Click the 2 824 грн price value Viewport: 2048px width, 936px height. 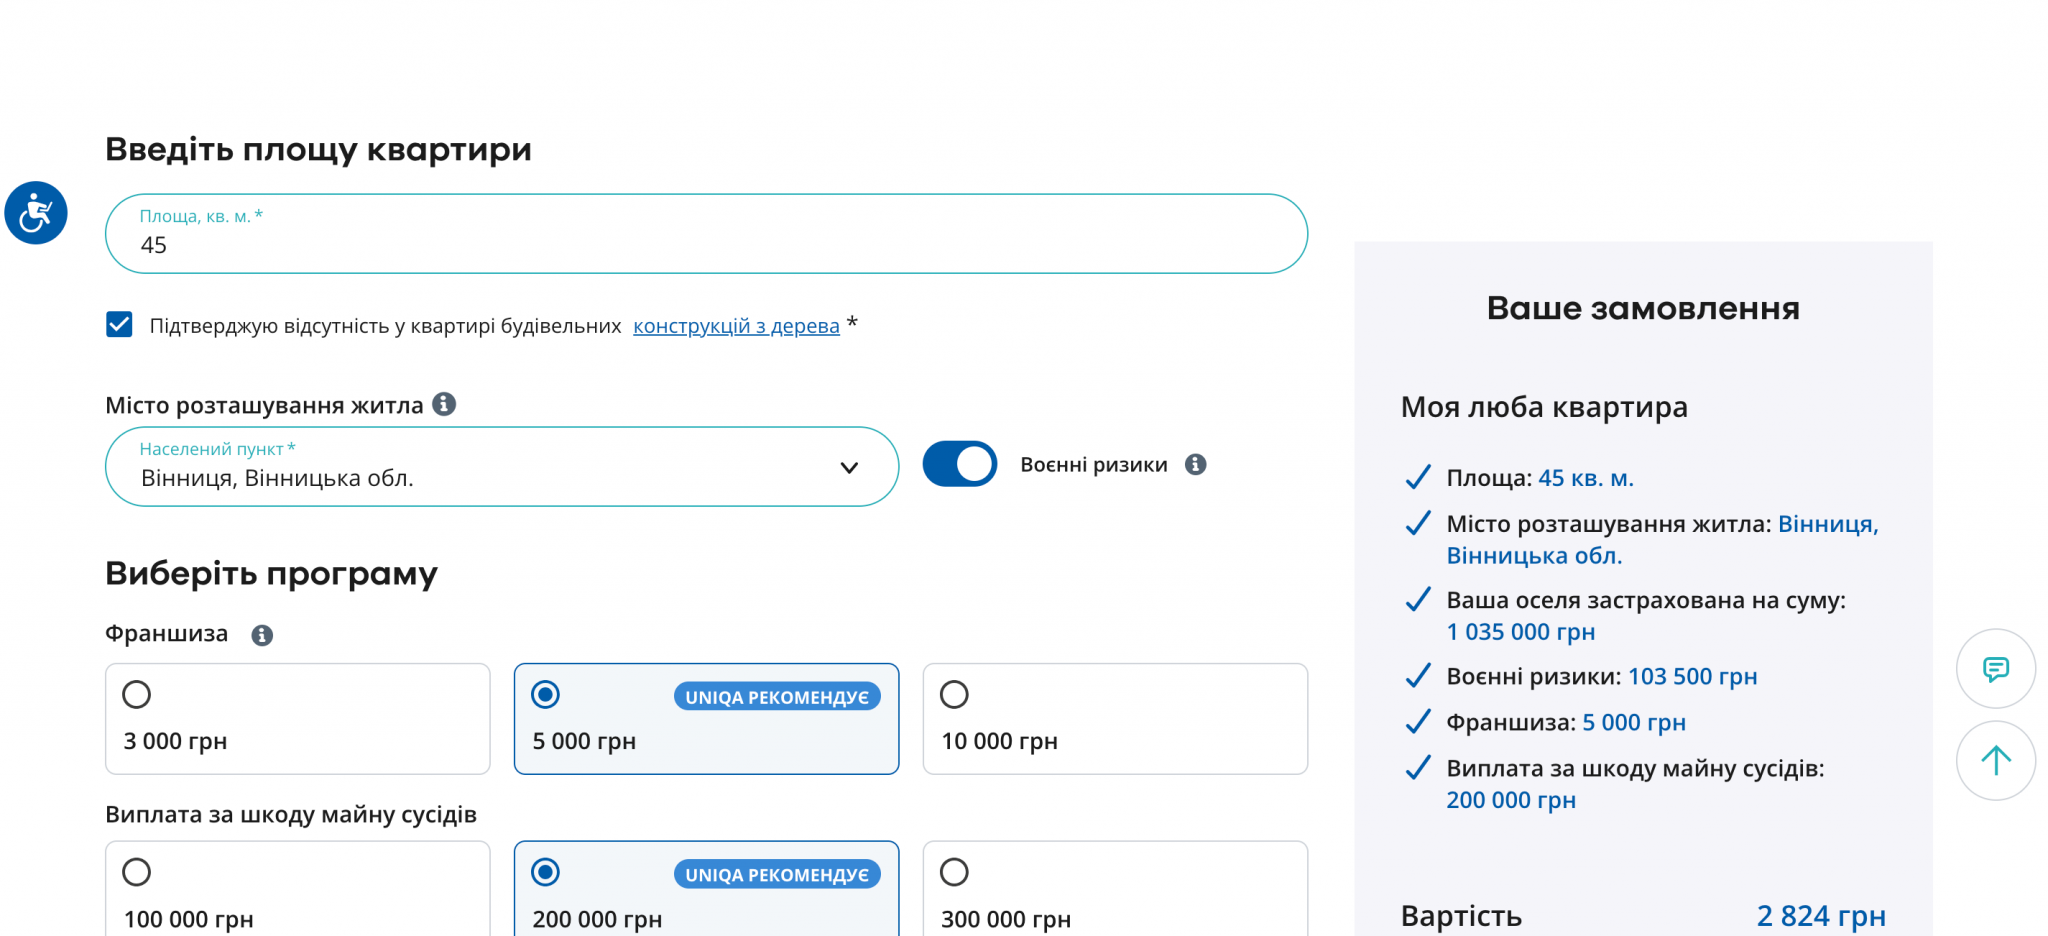(x=1820, y=915)
